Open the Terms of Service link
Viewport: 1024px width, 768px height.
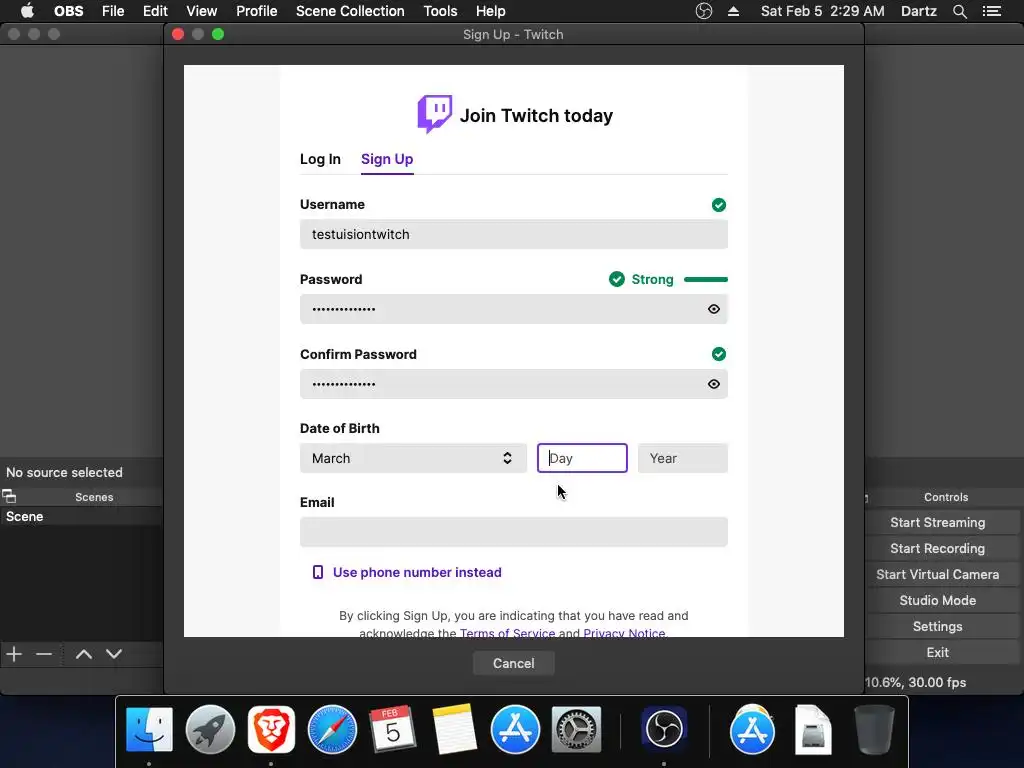507,632
